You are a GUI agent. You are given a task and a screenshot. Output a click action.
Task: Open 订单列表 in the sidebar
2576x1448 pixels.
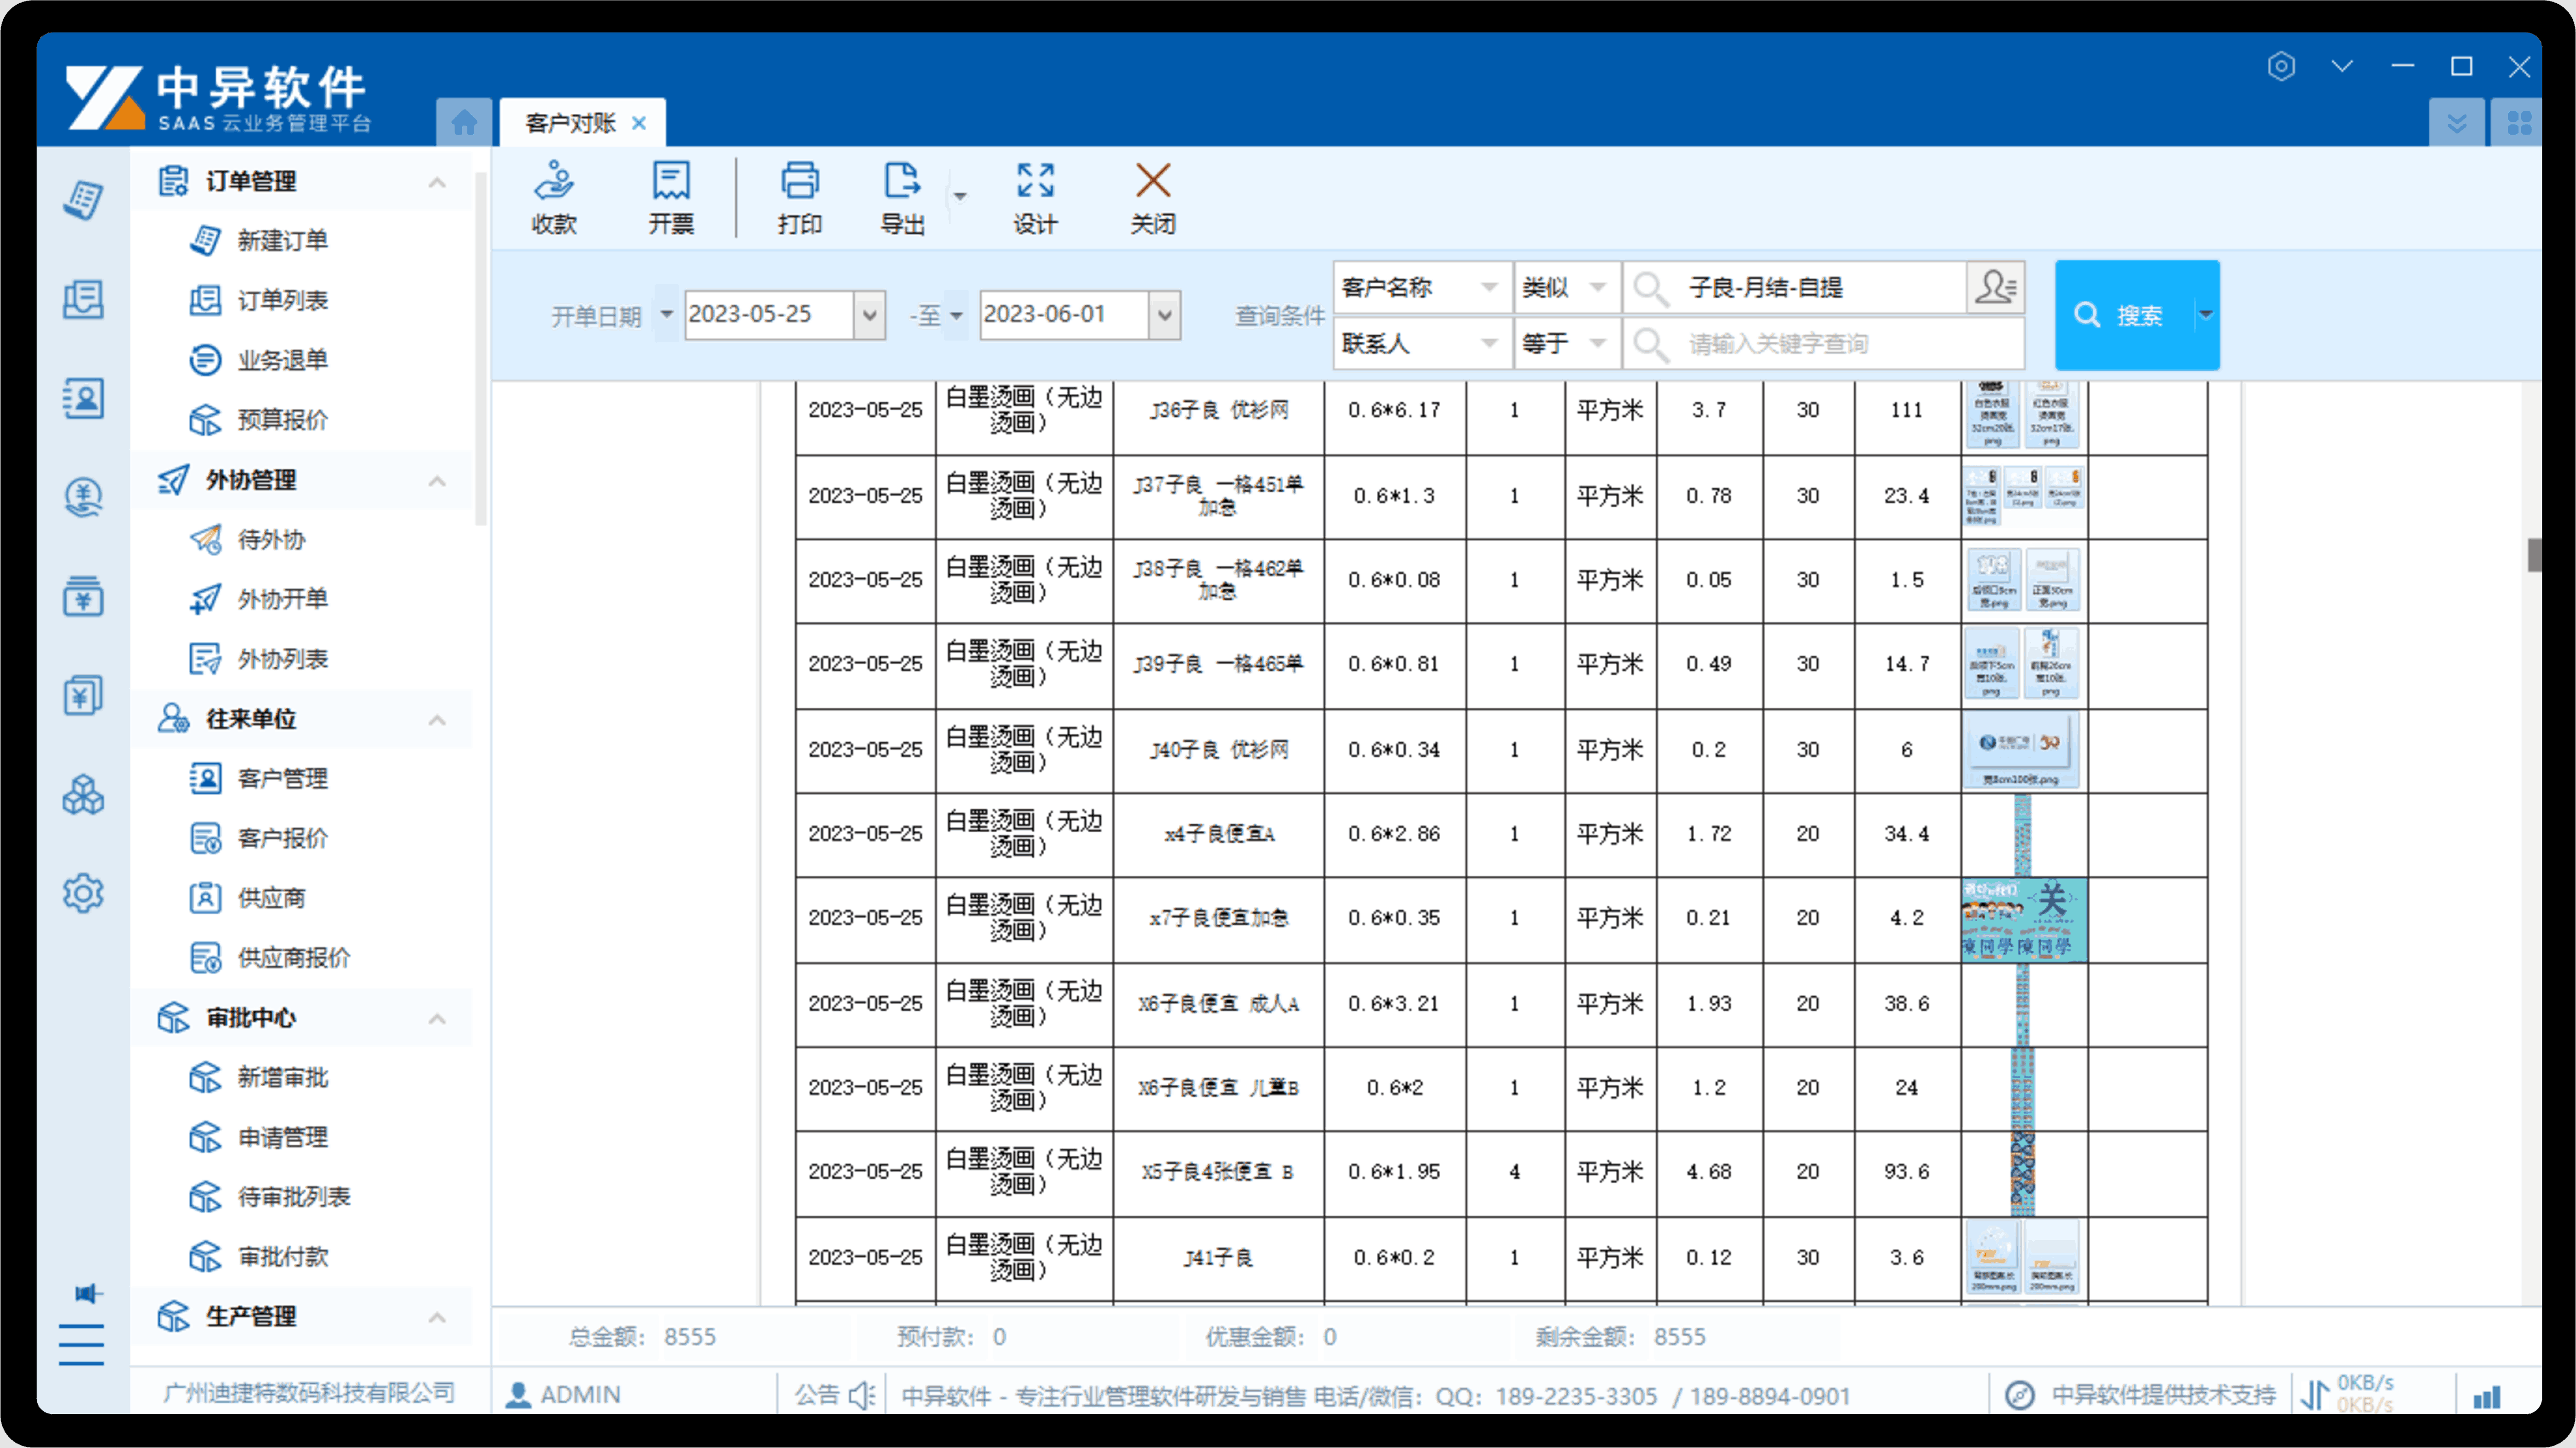pyautogui.click(x=282, y=300)
